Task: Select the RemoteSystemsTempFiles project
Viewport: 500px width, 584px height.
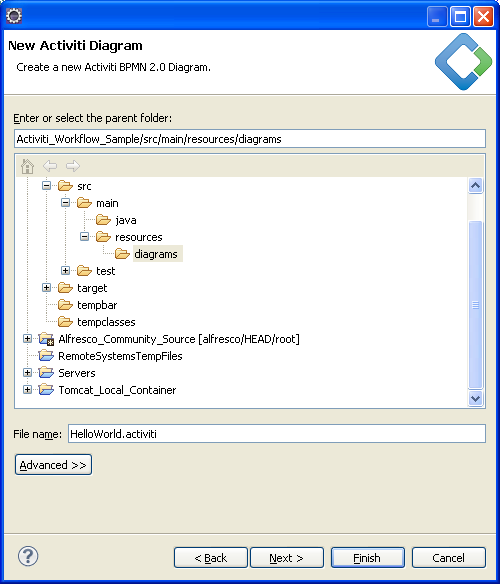Action: click(x=120, y=356)
